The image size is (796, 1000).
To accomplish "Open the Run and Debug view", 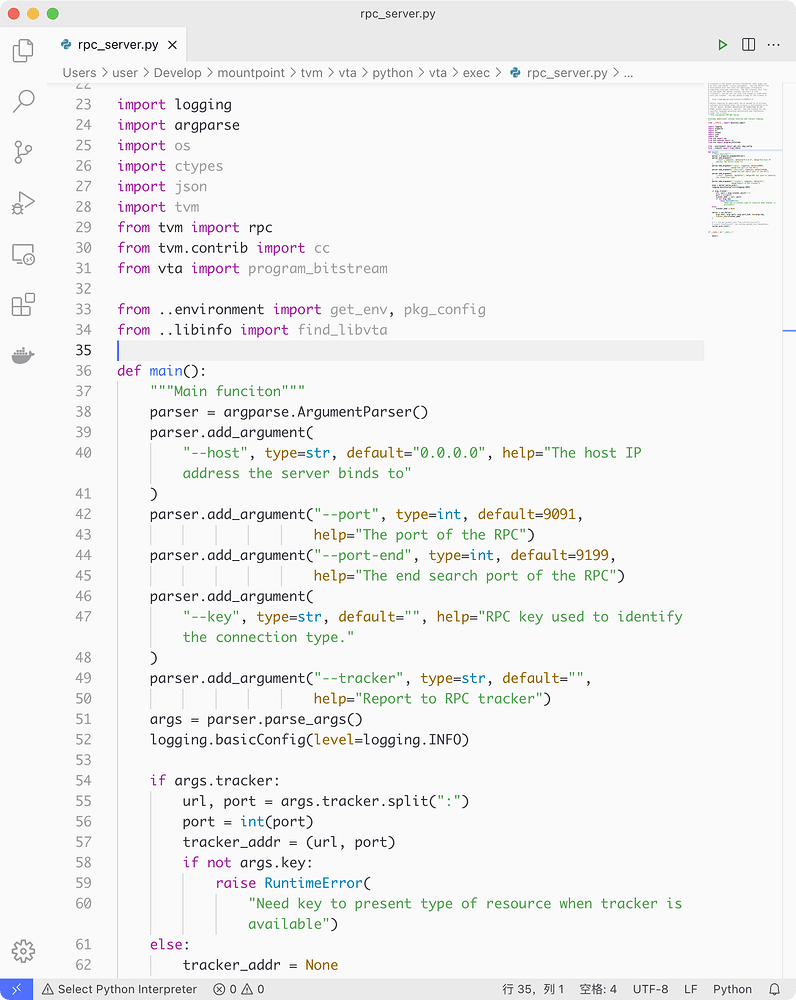I will [23, 203].
